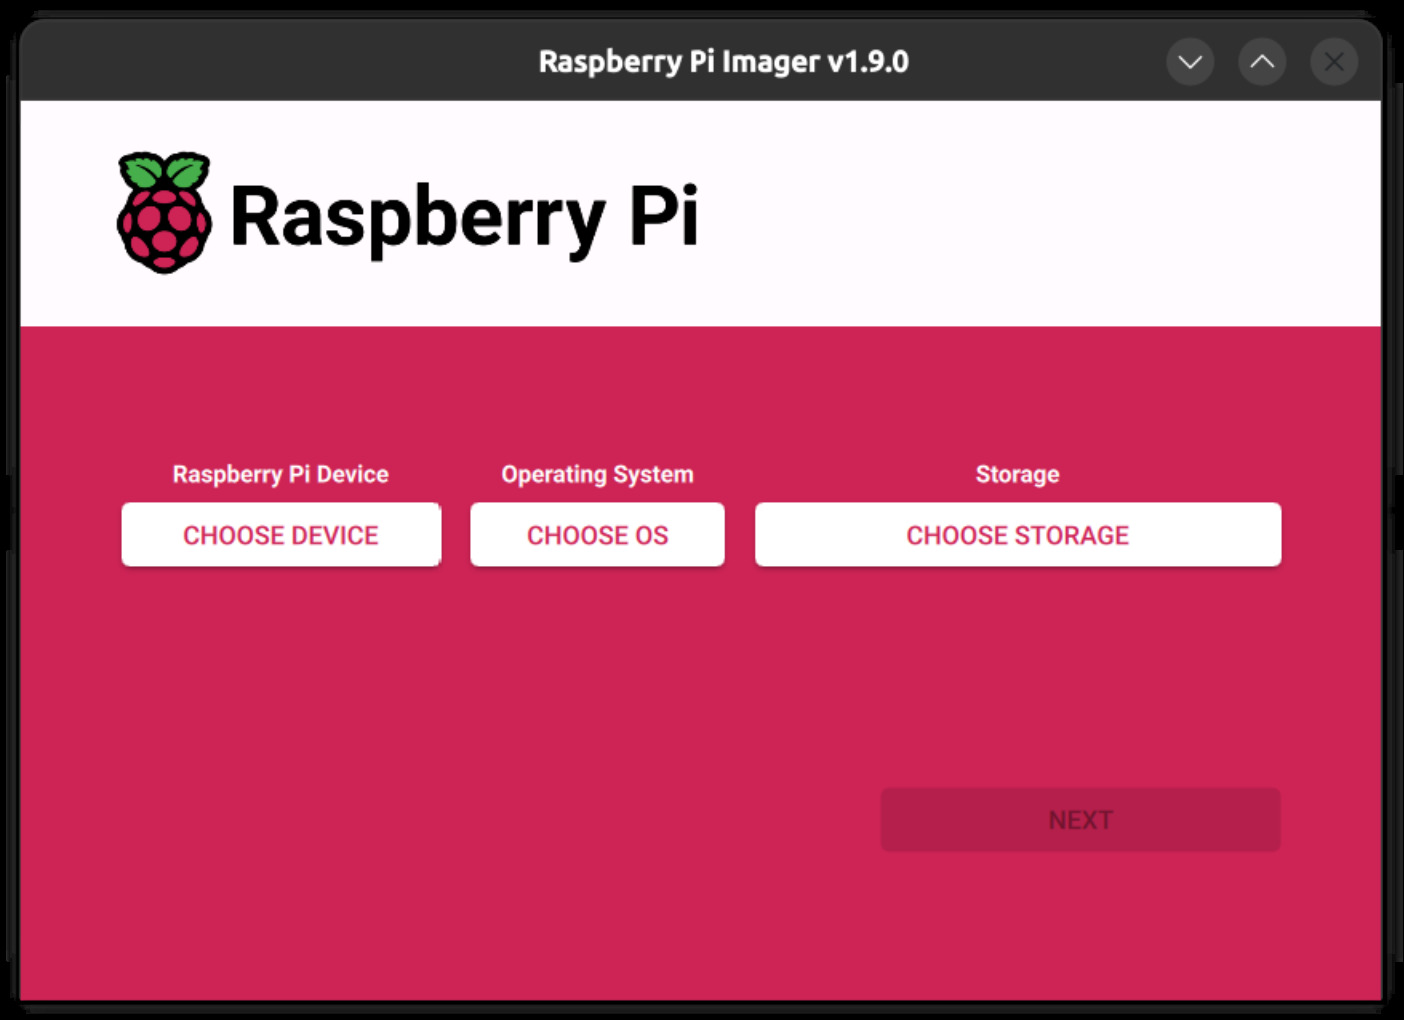Open the Choose Storage selection list
This screenshot has height=1020, width=1404.
tap(1017, 535)
